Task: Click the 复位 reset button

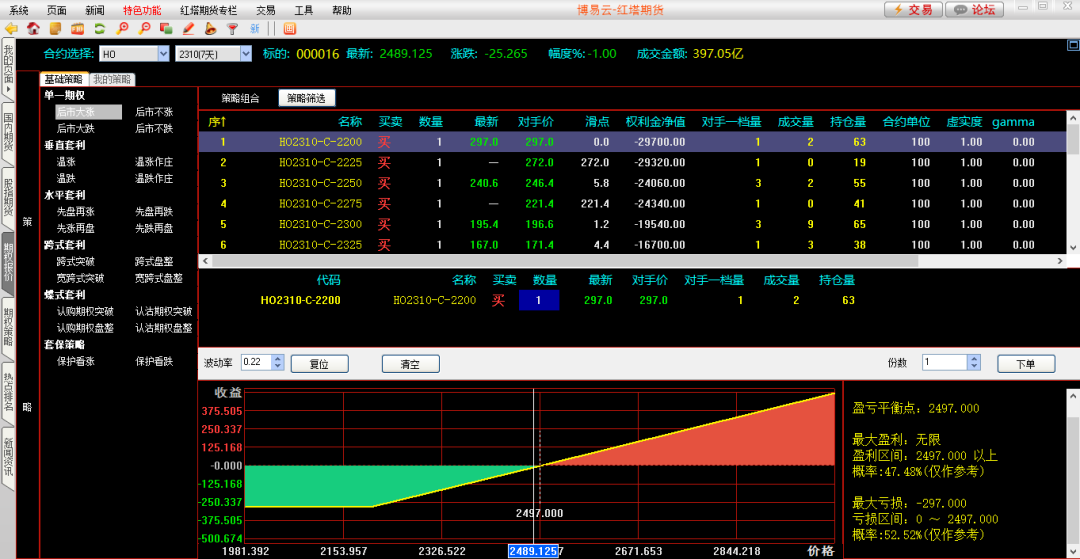Action: [318, 364]
